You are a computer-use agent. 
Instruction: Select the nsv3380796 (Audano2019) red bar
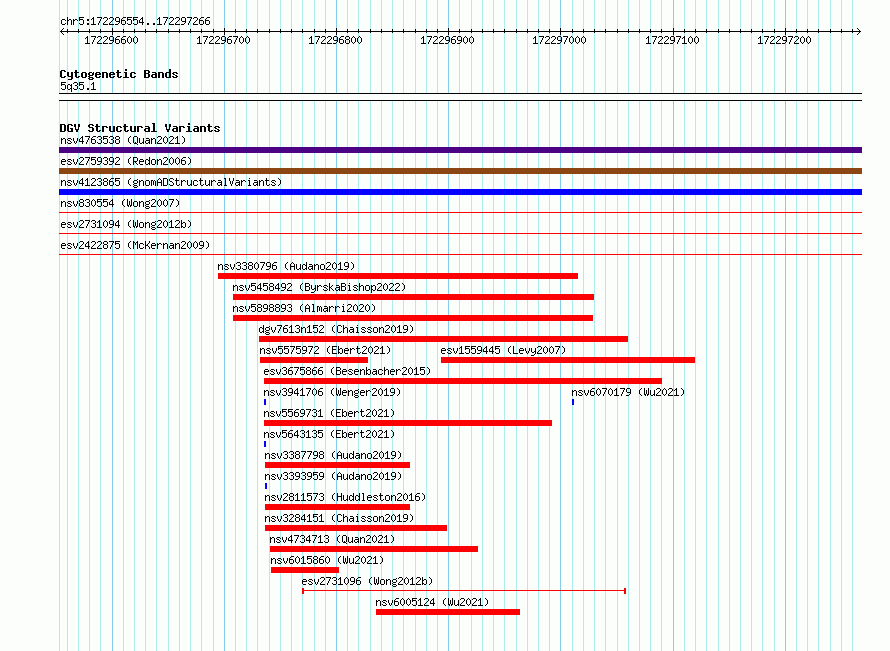click(x=398, y=276)
